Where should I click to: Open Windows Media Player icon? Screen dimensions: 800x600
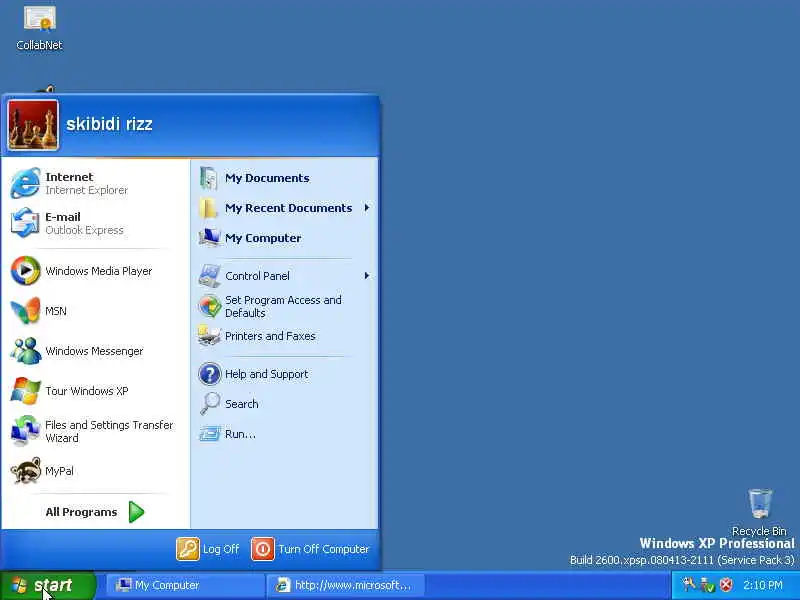pyautogui.click(x=24, y=270)
